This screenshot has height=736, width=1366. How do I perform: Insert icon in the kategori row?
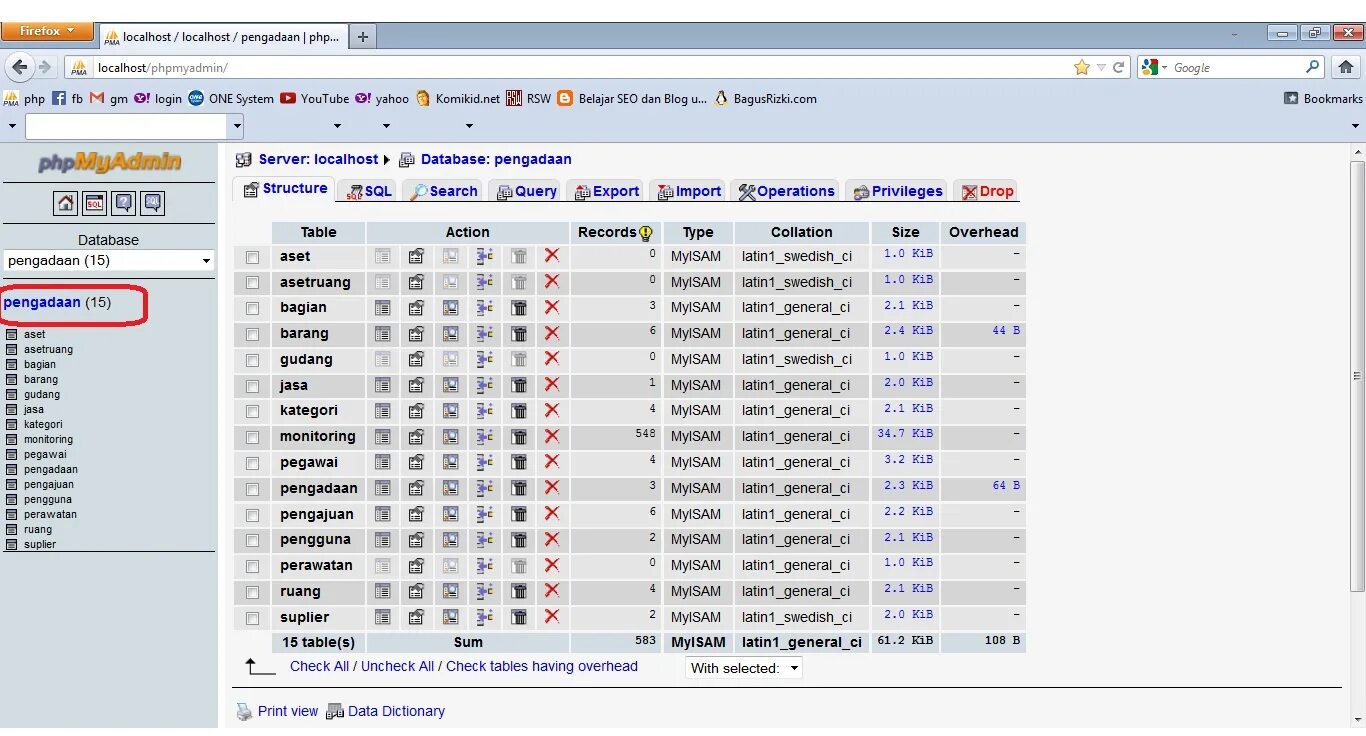(485, 410)
